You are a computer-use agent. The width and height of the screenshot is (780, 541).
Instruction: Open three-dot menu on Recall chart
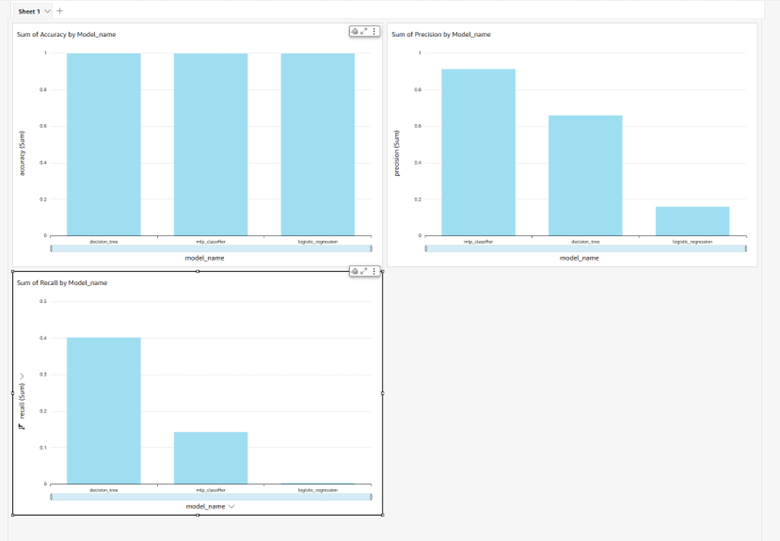point(375,271)
